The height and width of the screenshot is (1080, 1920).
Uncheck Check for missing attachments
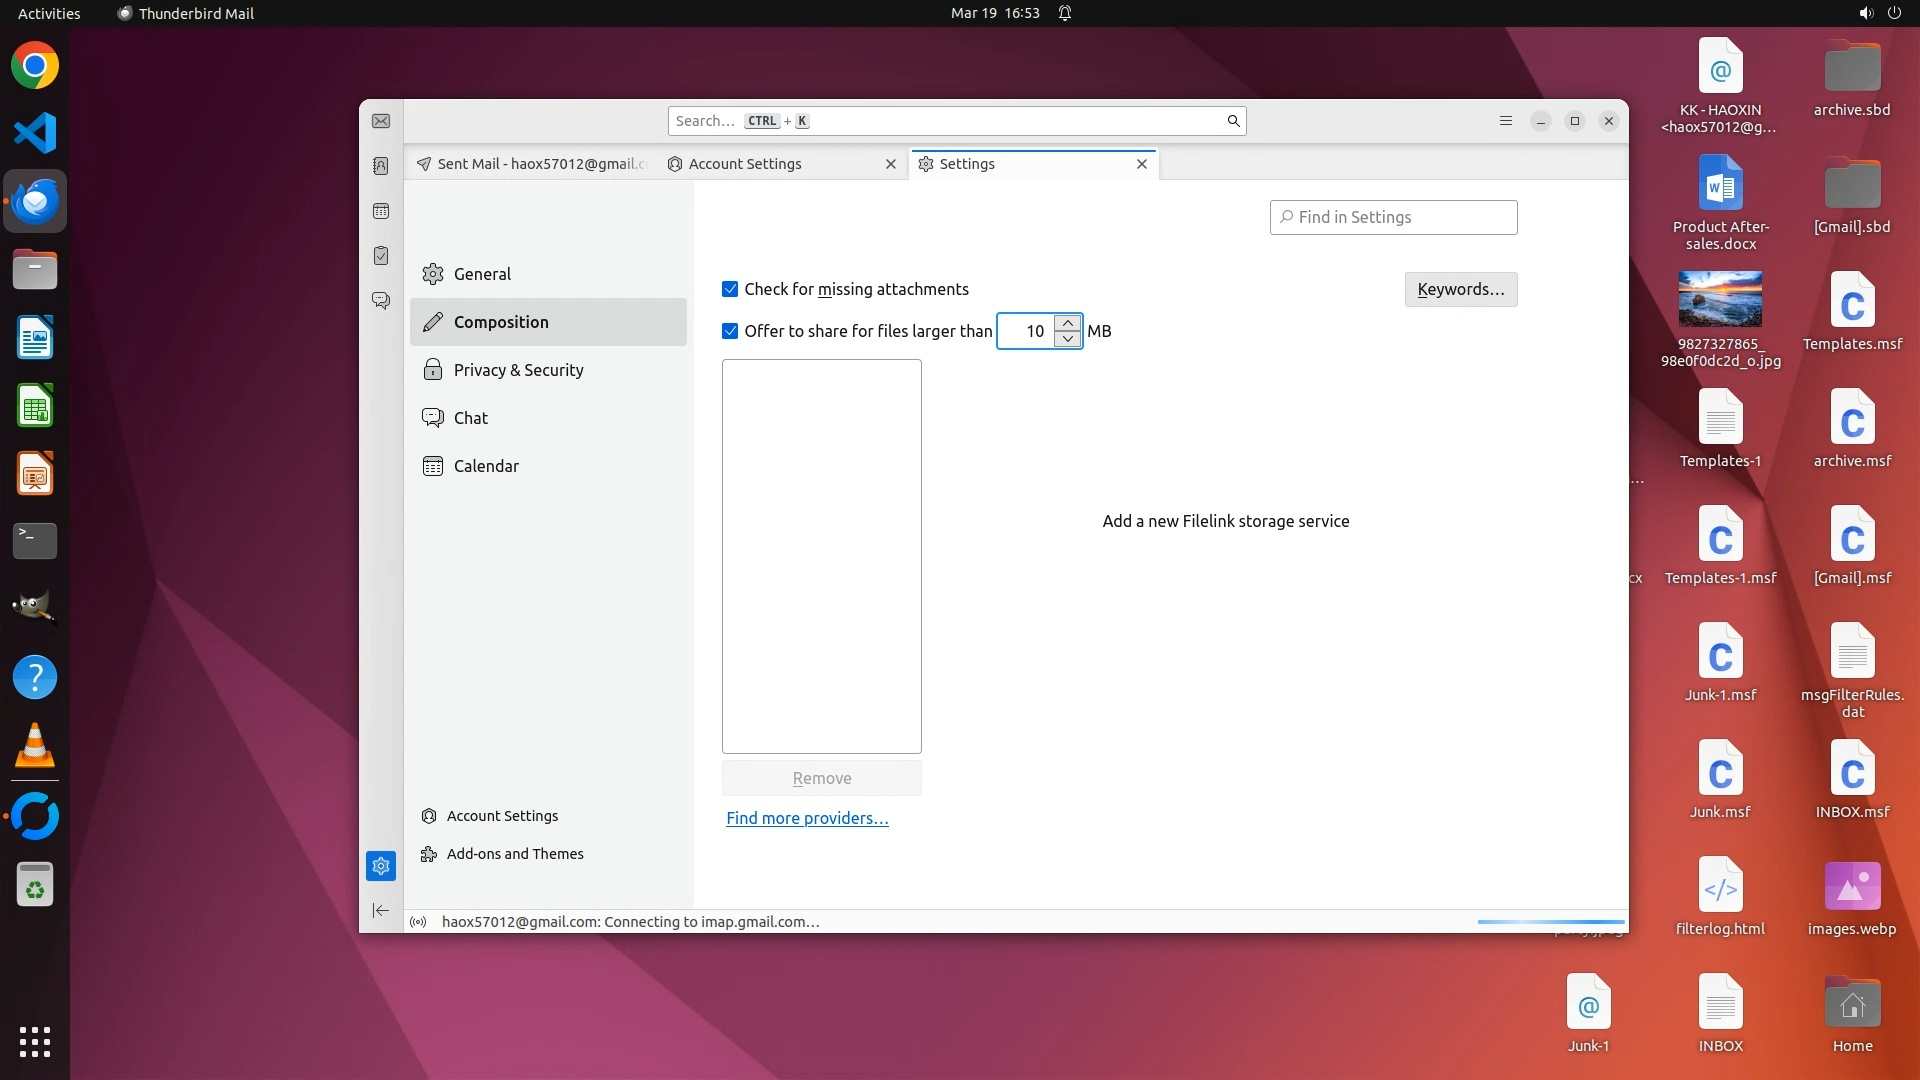730,289
